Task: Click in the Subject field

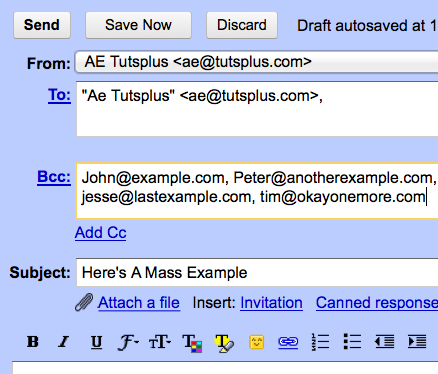Action: coord(257,272)
